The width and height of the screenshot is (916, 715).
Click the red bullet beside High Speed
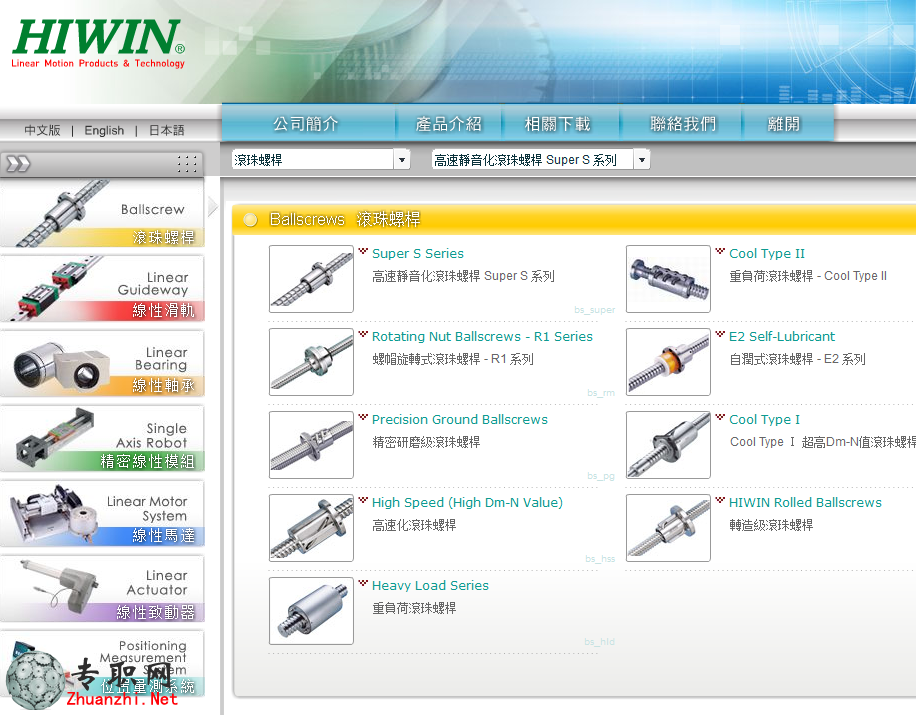coord(363,500)
